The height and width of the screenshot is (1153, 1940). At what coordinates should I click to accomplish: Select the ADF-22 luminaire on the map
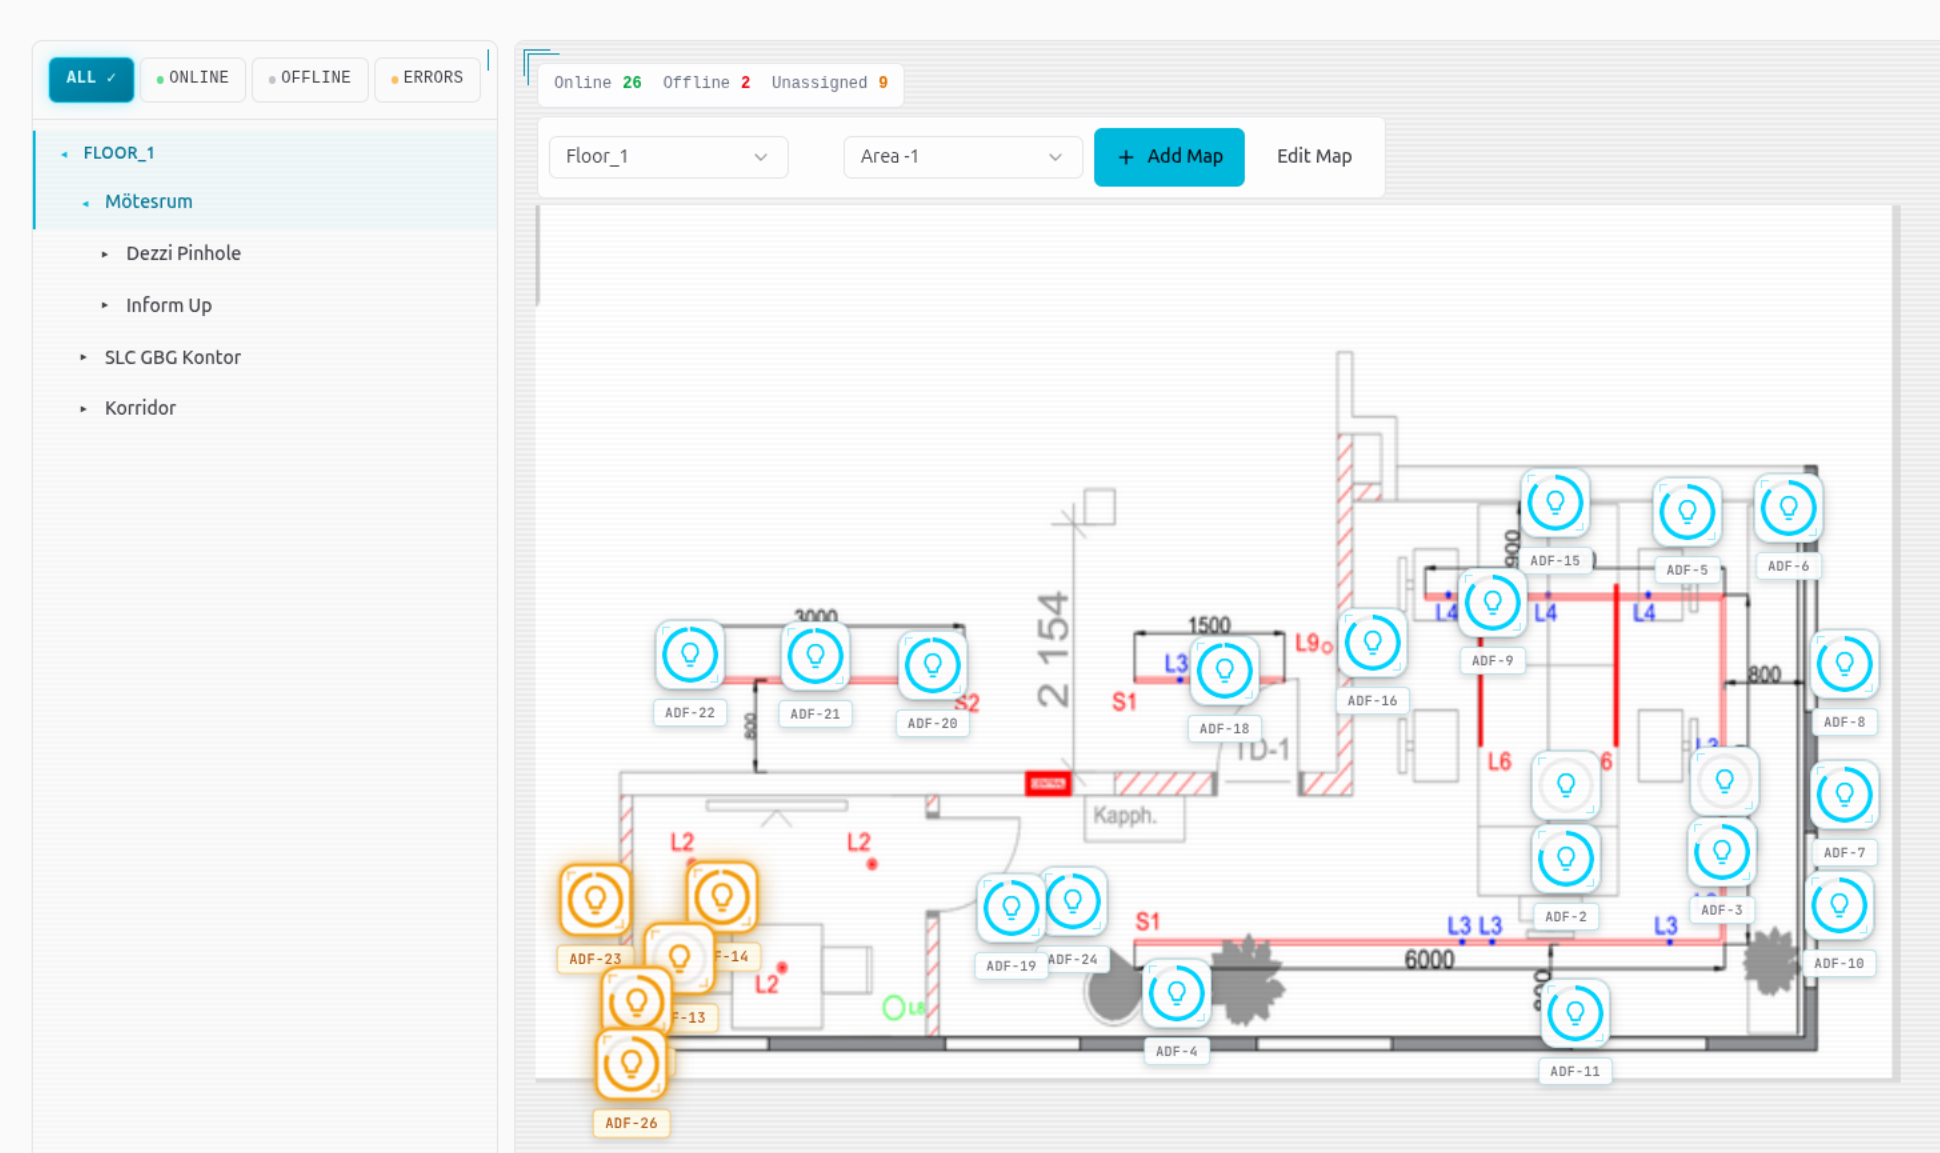coord(689,655)
